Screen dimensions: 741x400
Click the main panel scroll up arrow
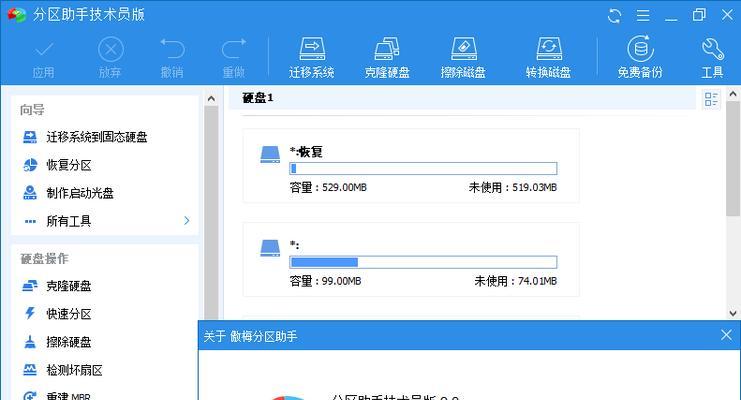point(733,94)
